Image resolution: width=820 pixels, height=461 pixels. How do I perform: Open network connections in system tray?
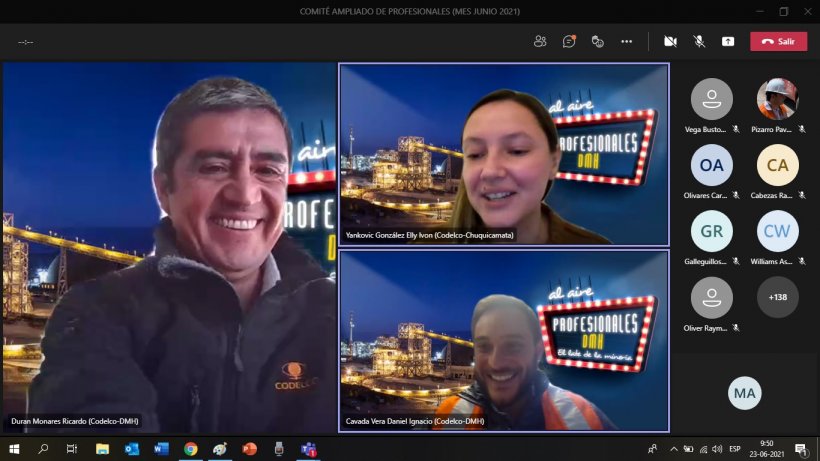pyautogui.click(x=703, y=449)
